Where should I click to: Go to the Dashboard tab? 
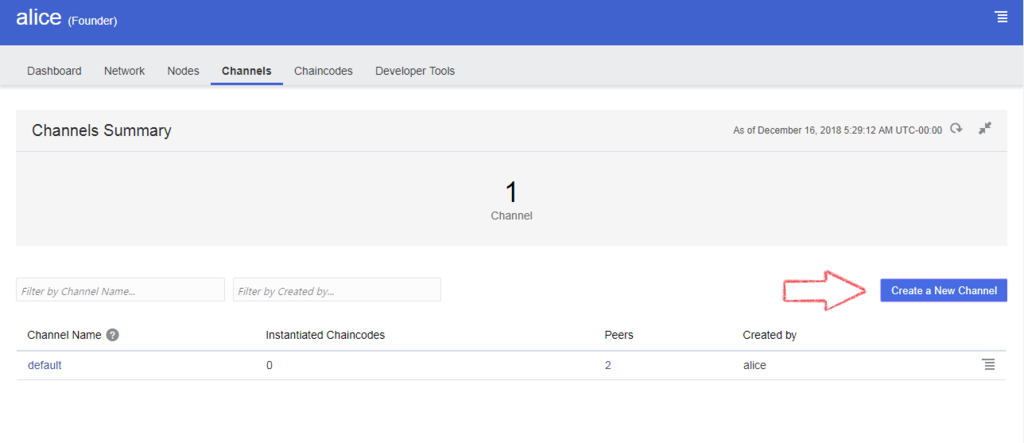click(54, 71)
